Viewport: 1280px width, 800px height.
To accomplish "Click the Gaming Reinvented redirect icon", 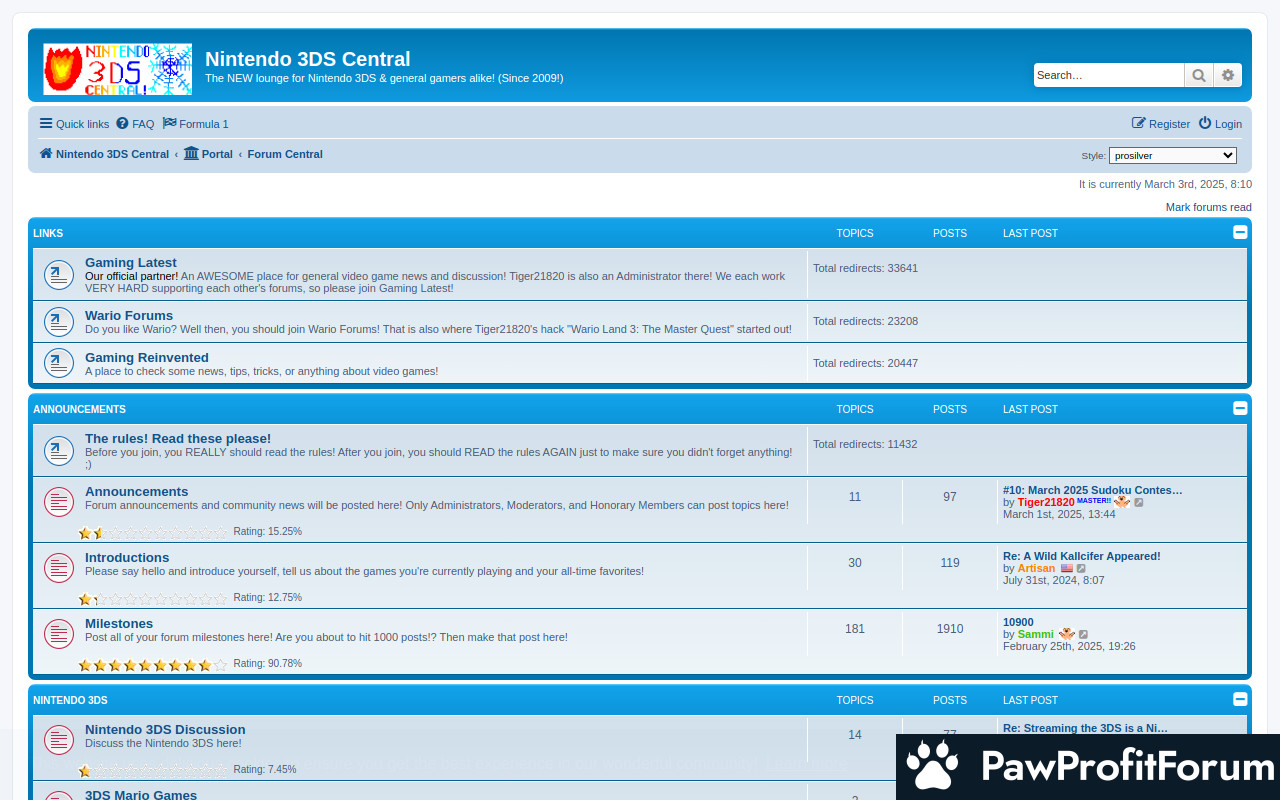I will click(x=59, y=364).
